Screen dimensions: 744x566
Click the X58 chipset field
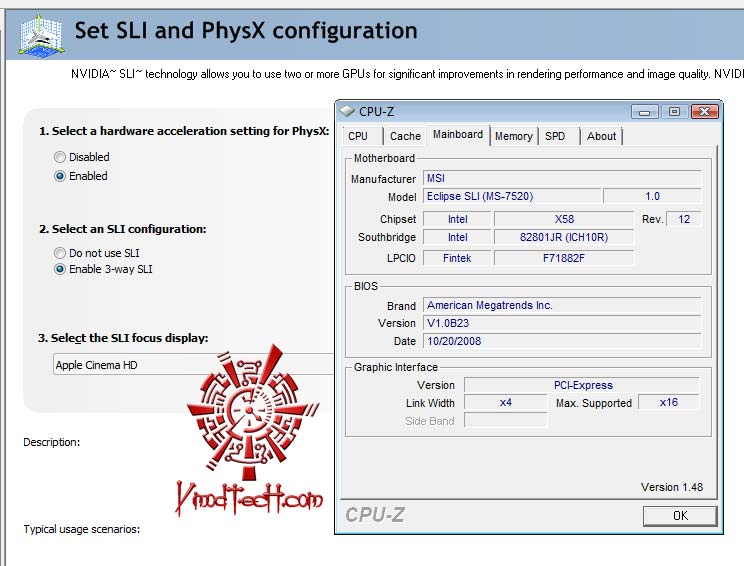point(564,219)
